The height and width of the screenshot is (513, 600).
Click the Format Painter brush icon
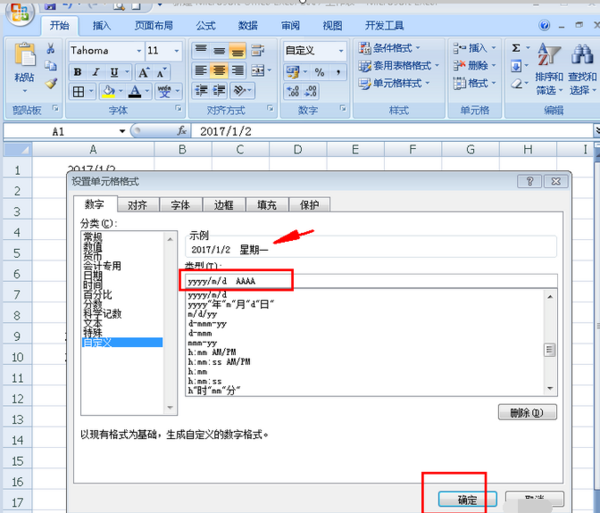(51, 83)
